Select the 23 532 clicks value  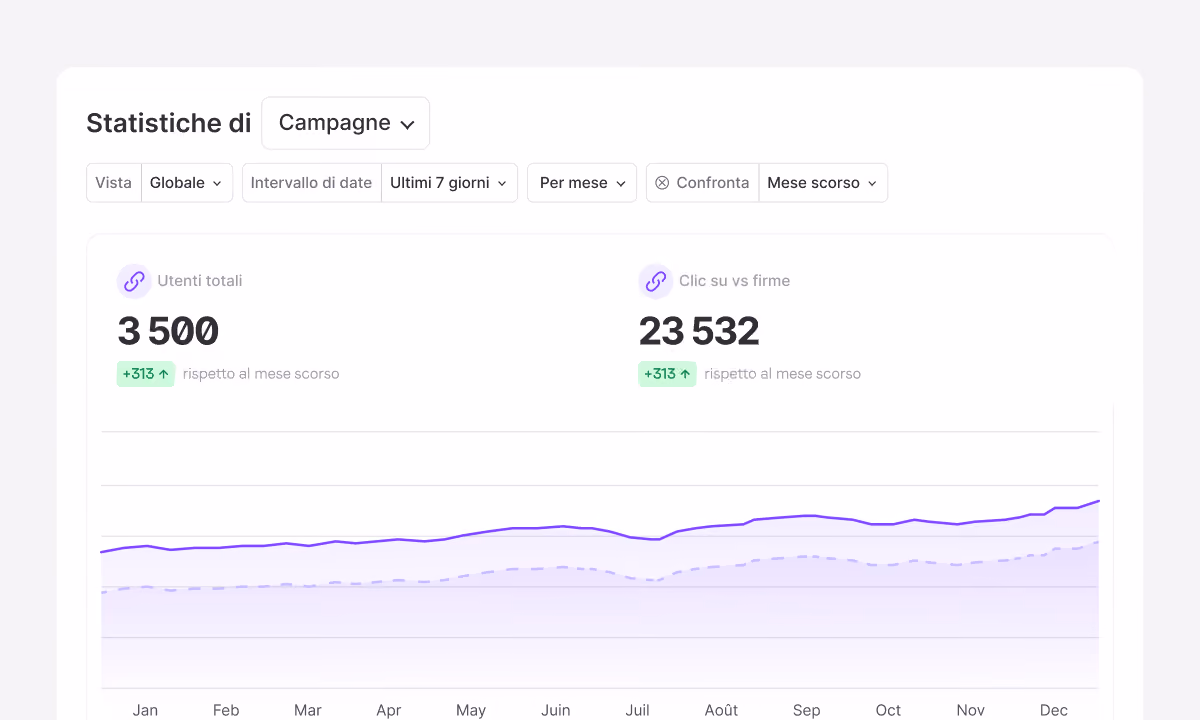[x=699, y=331]
